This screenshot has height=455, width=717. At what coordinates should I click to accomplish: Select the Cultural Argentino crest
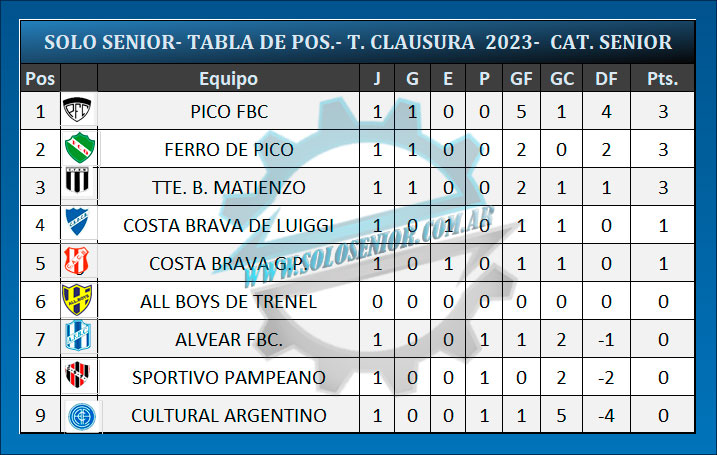(78, 415)
